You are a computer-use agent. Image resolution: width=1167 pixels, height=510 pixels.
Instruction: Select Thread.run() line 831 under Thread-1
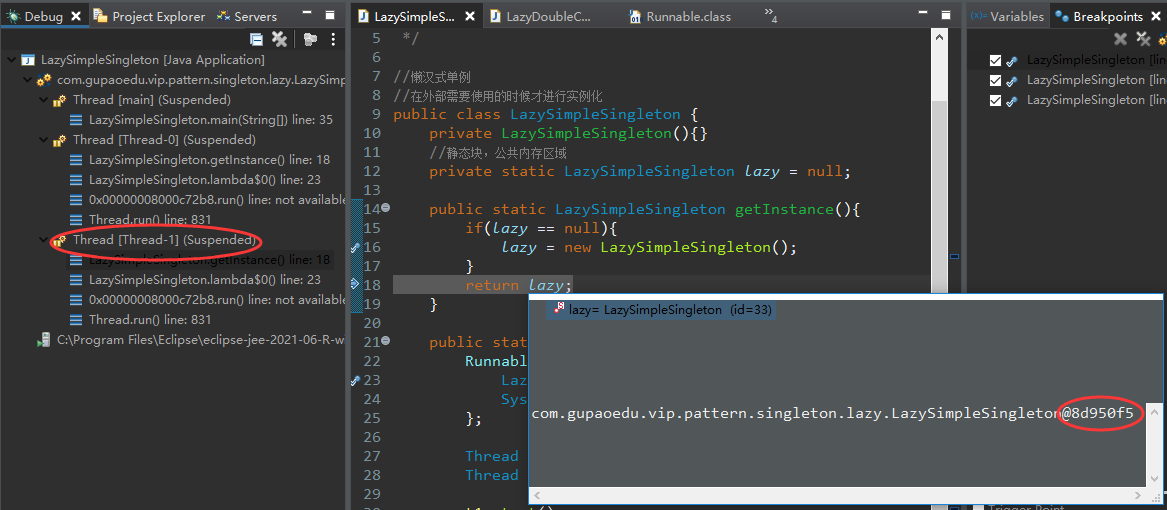pos(150,320)
